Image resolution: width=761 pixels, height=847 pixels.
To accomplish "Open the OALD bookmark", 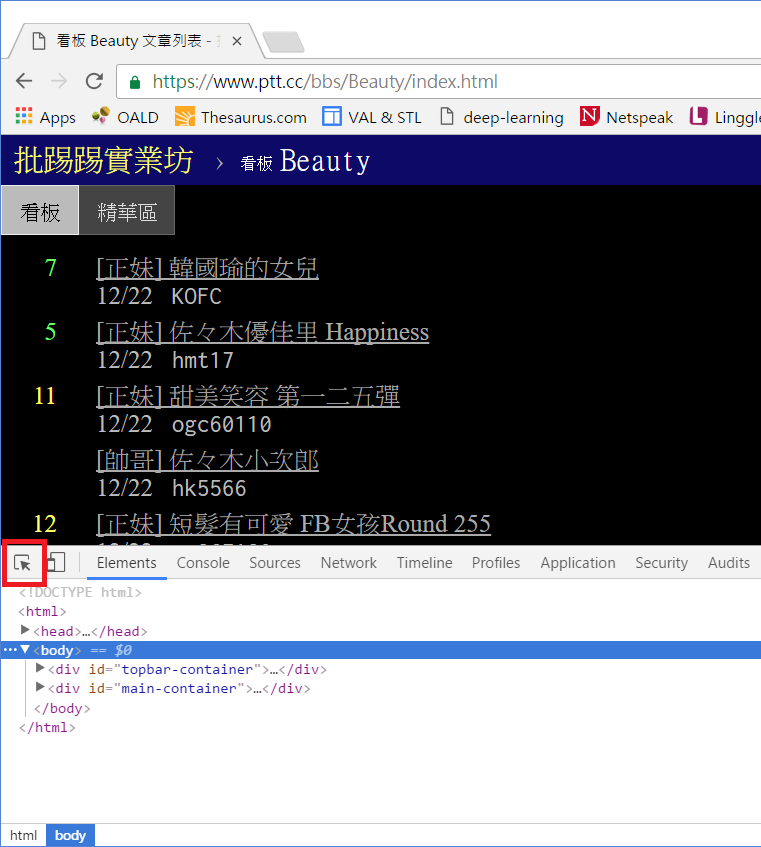I will [125, 117].
